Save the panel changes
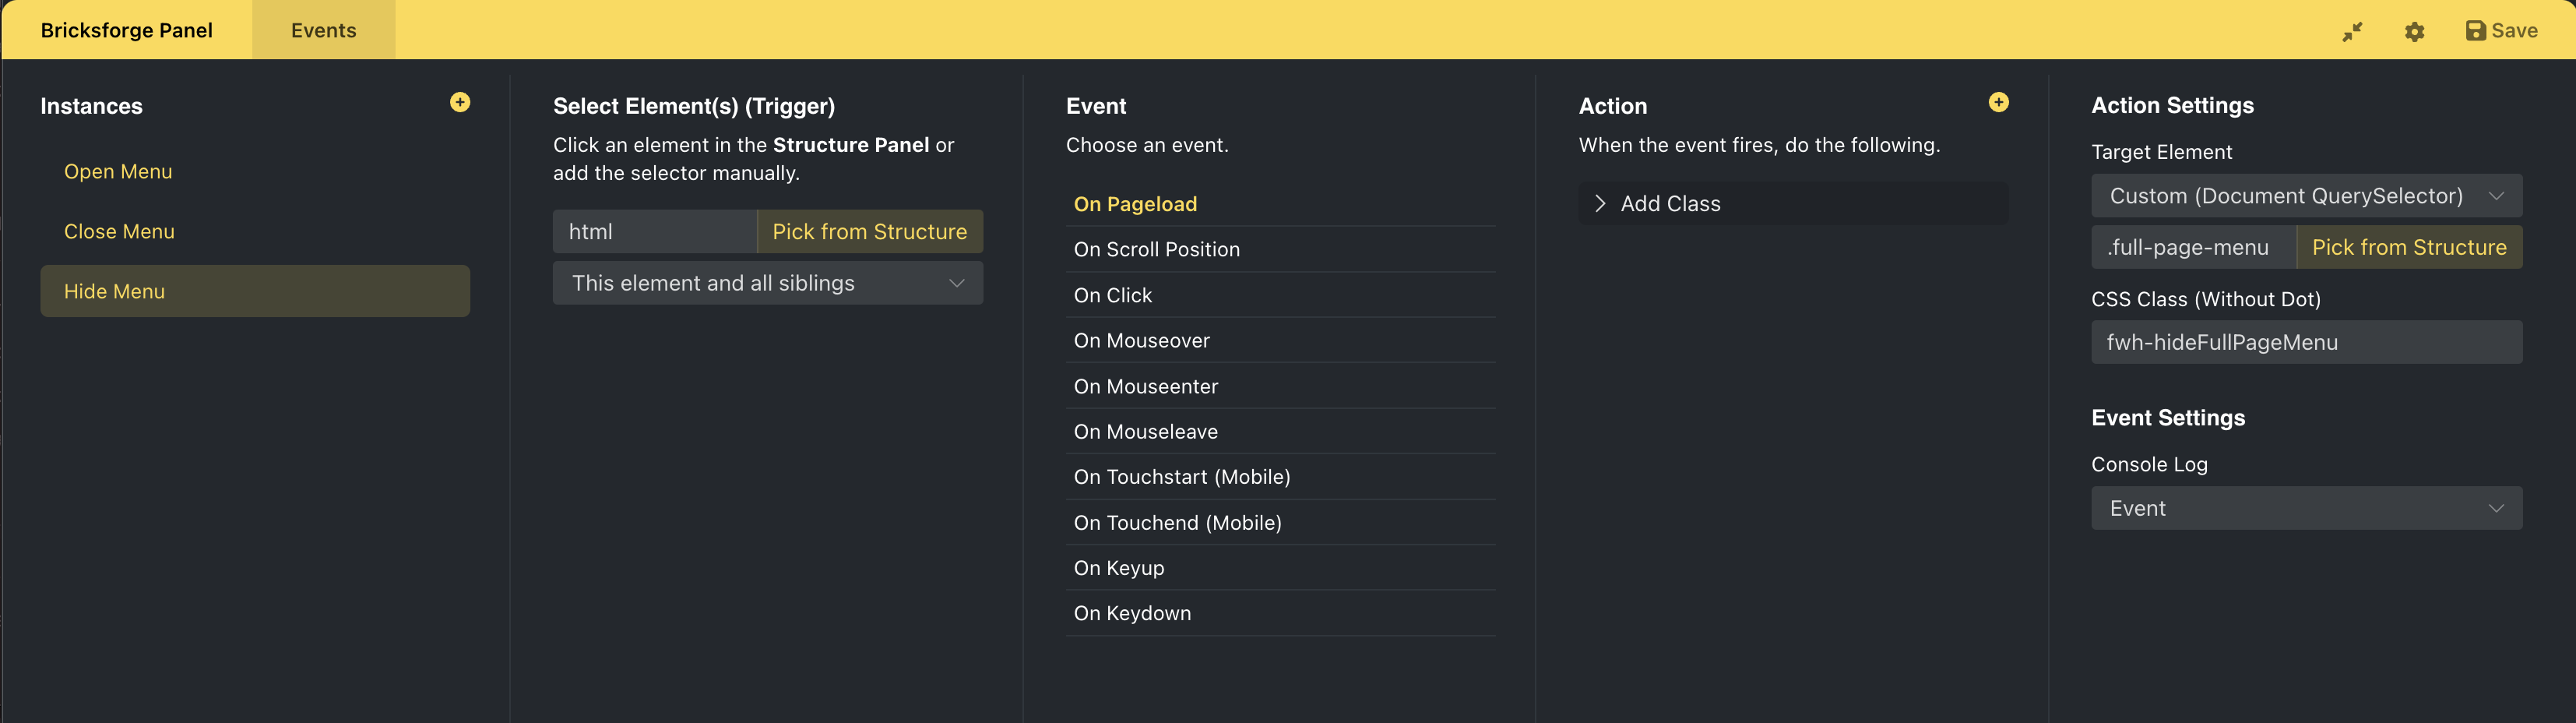The image size is (2576, 723). pos(2501,31)
